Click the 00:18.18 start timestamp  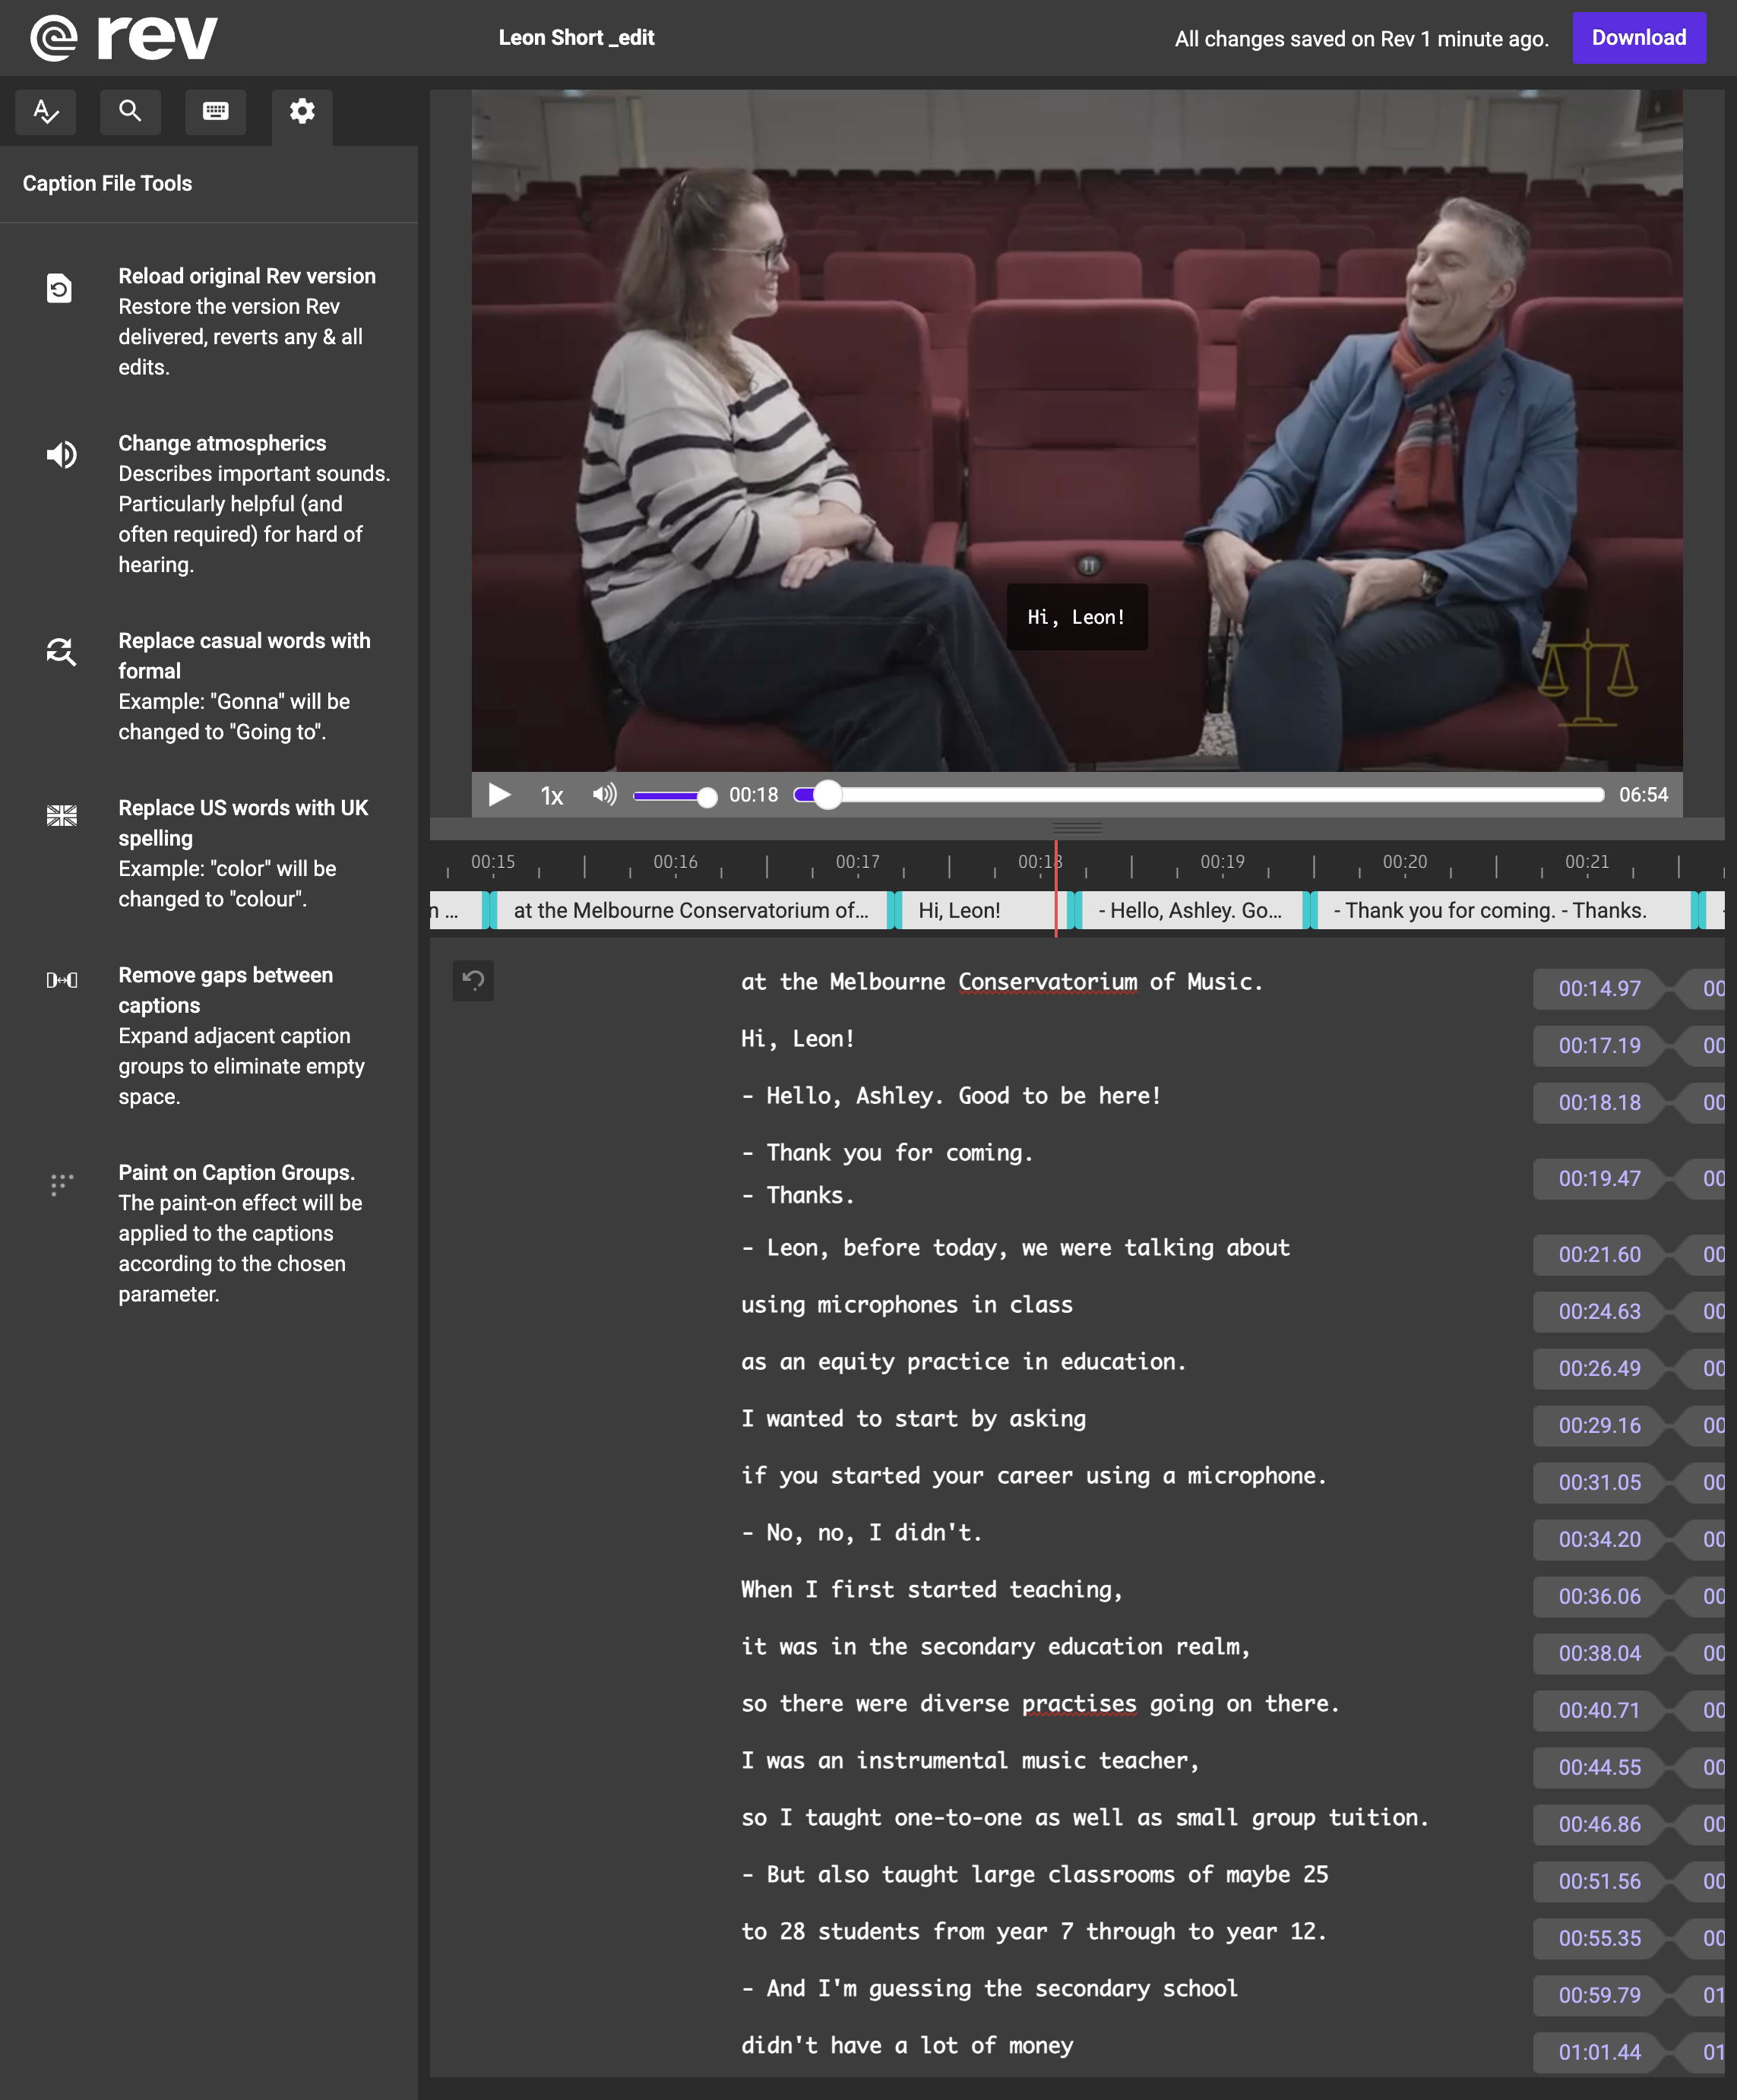(x=1599, y=1103)
